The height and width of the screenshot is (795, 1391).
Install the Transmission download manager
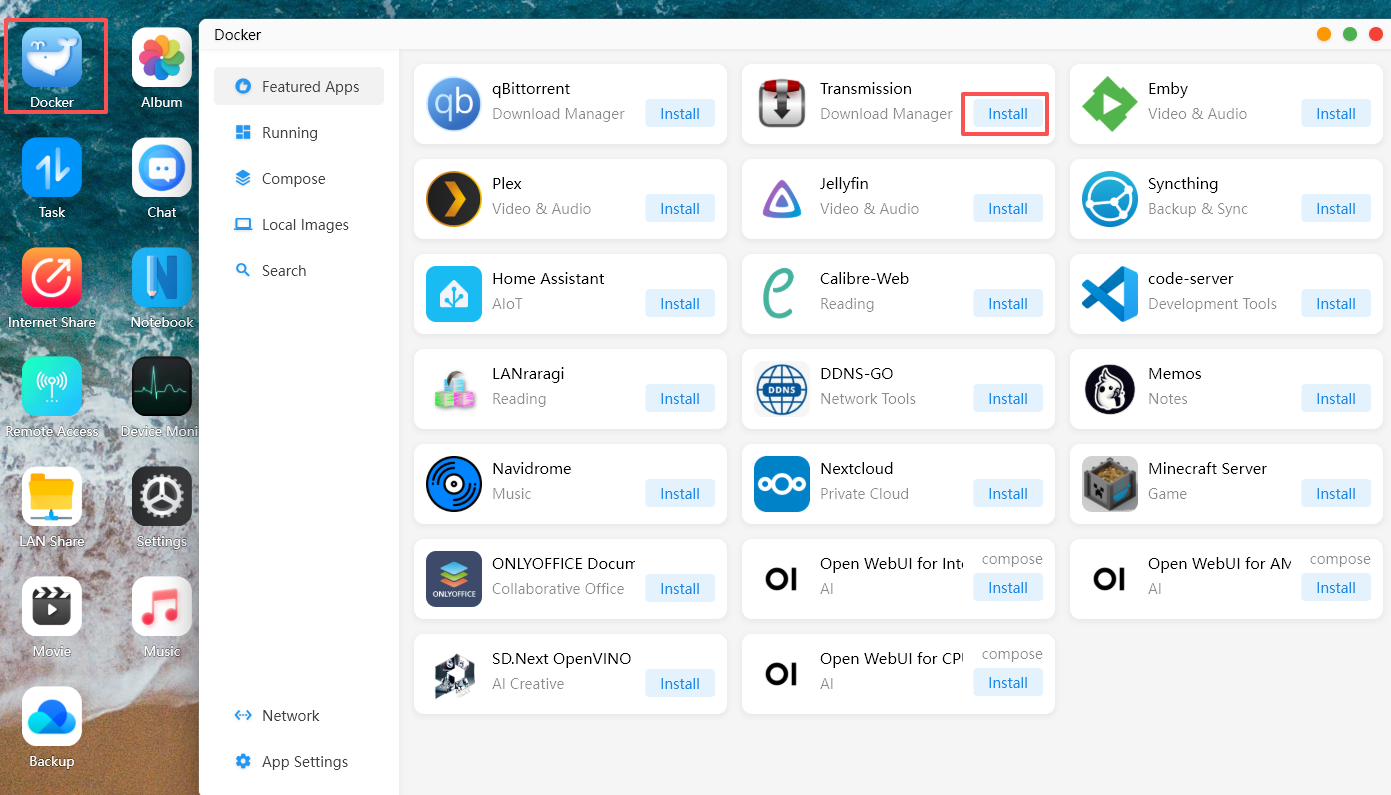pyautogui.click(x=1008, y=114)
